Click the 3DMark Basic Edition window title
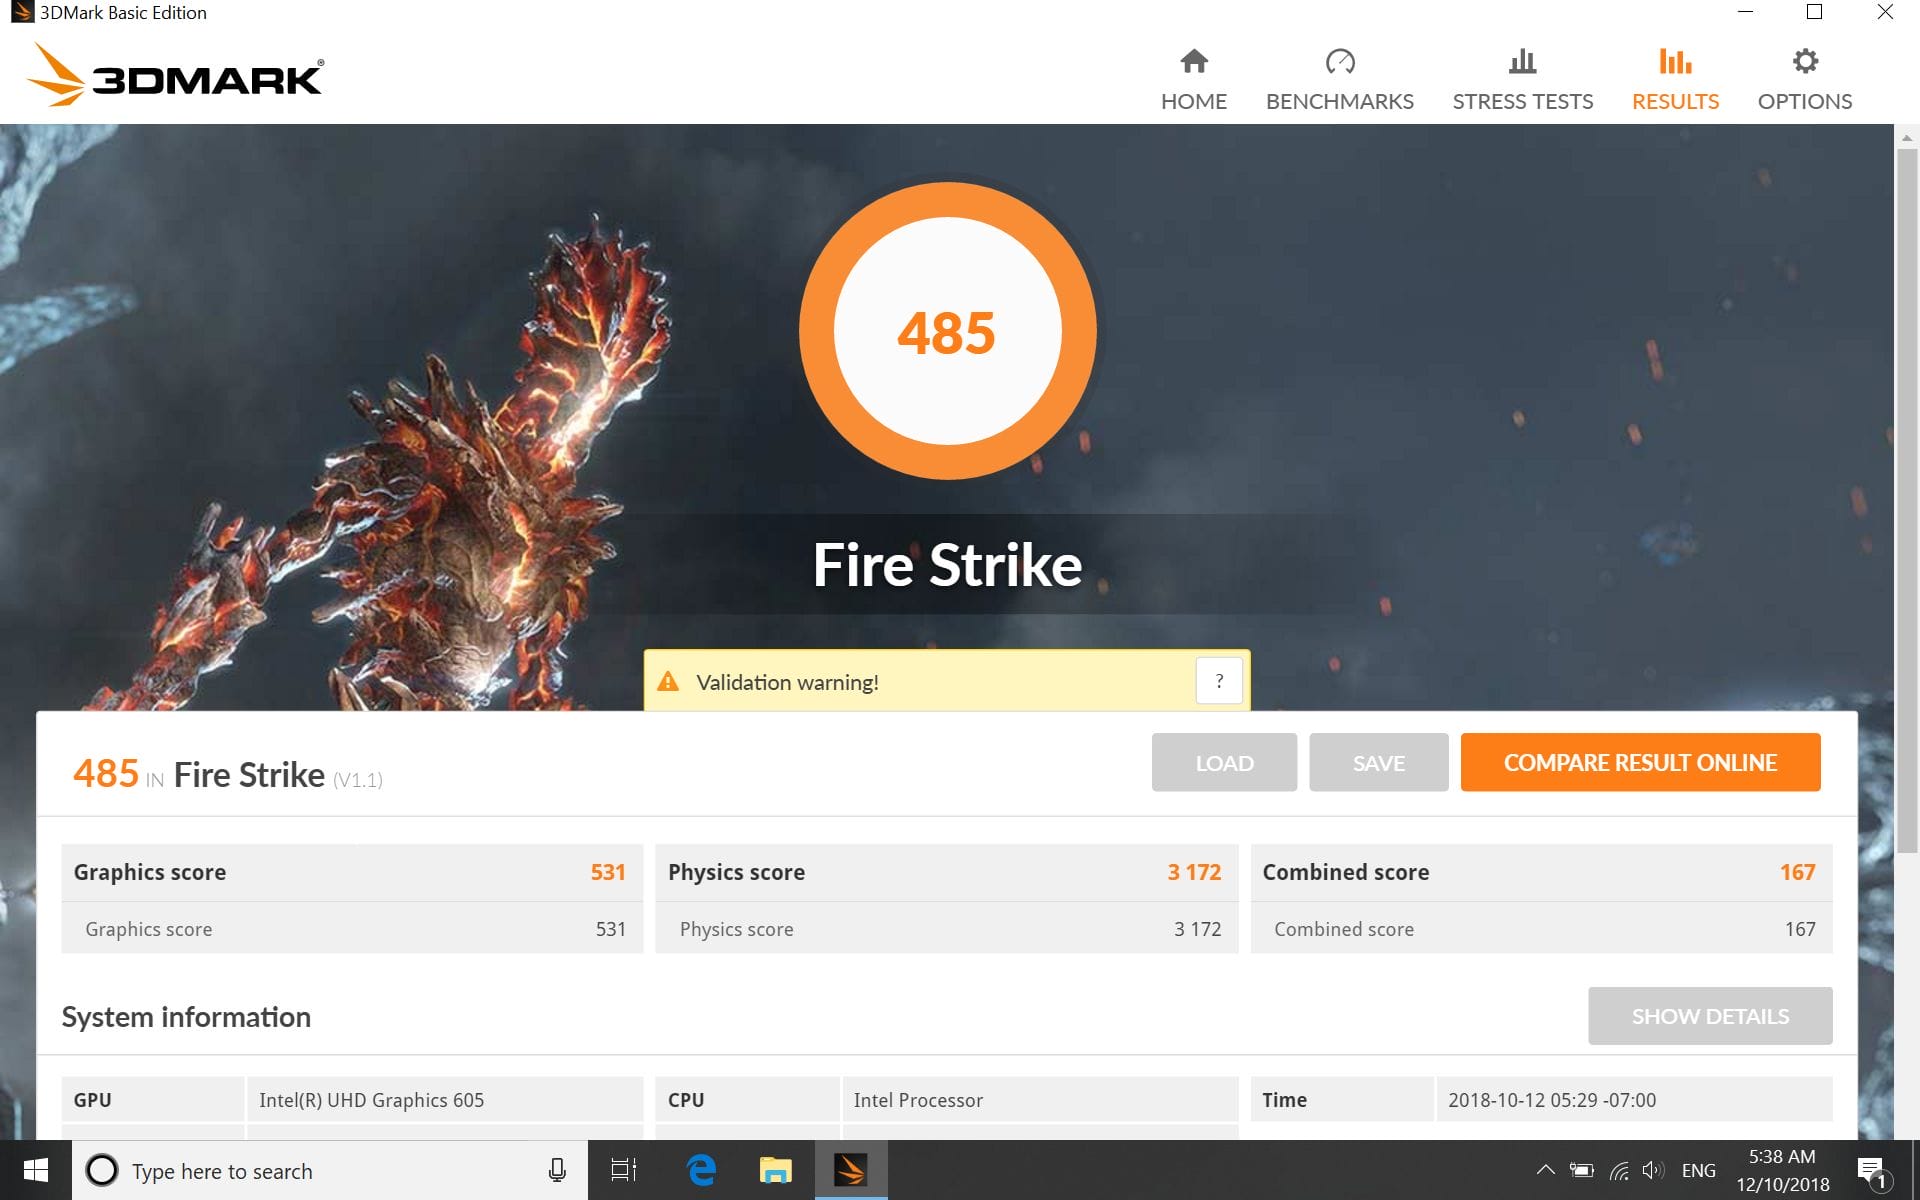Image resolution: width=1920 pixels, height=1200 pixels. pyautogui.click(x=122, y=13)
